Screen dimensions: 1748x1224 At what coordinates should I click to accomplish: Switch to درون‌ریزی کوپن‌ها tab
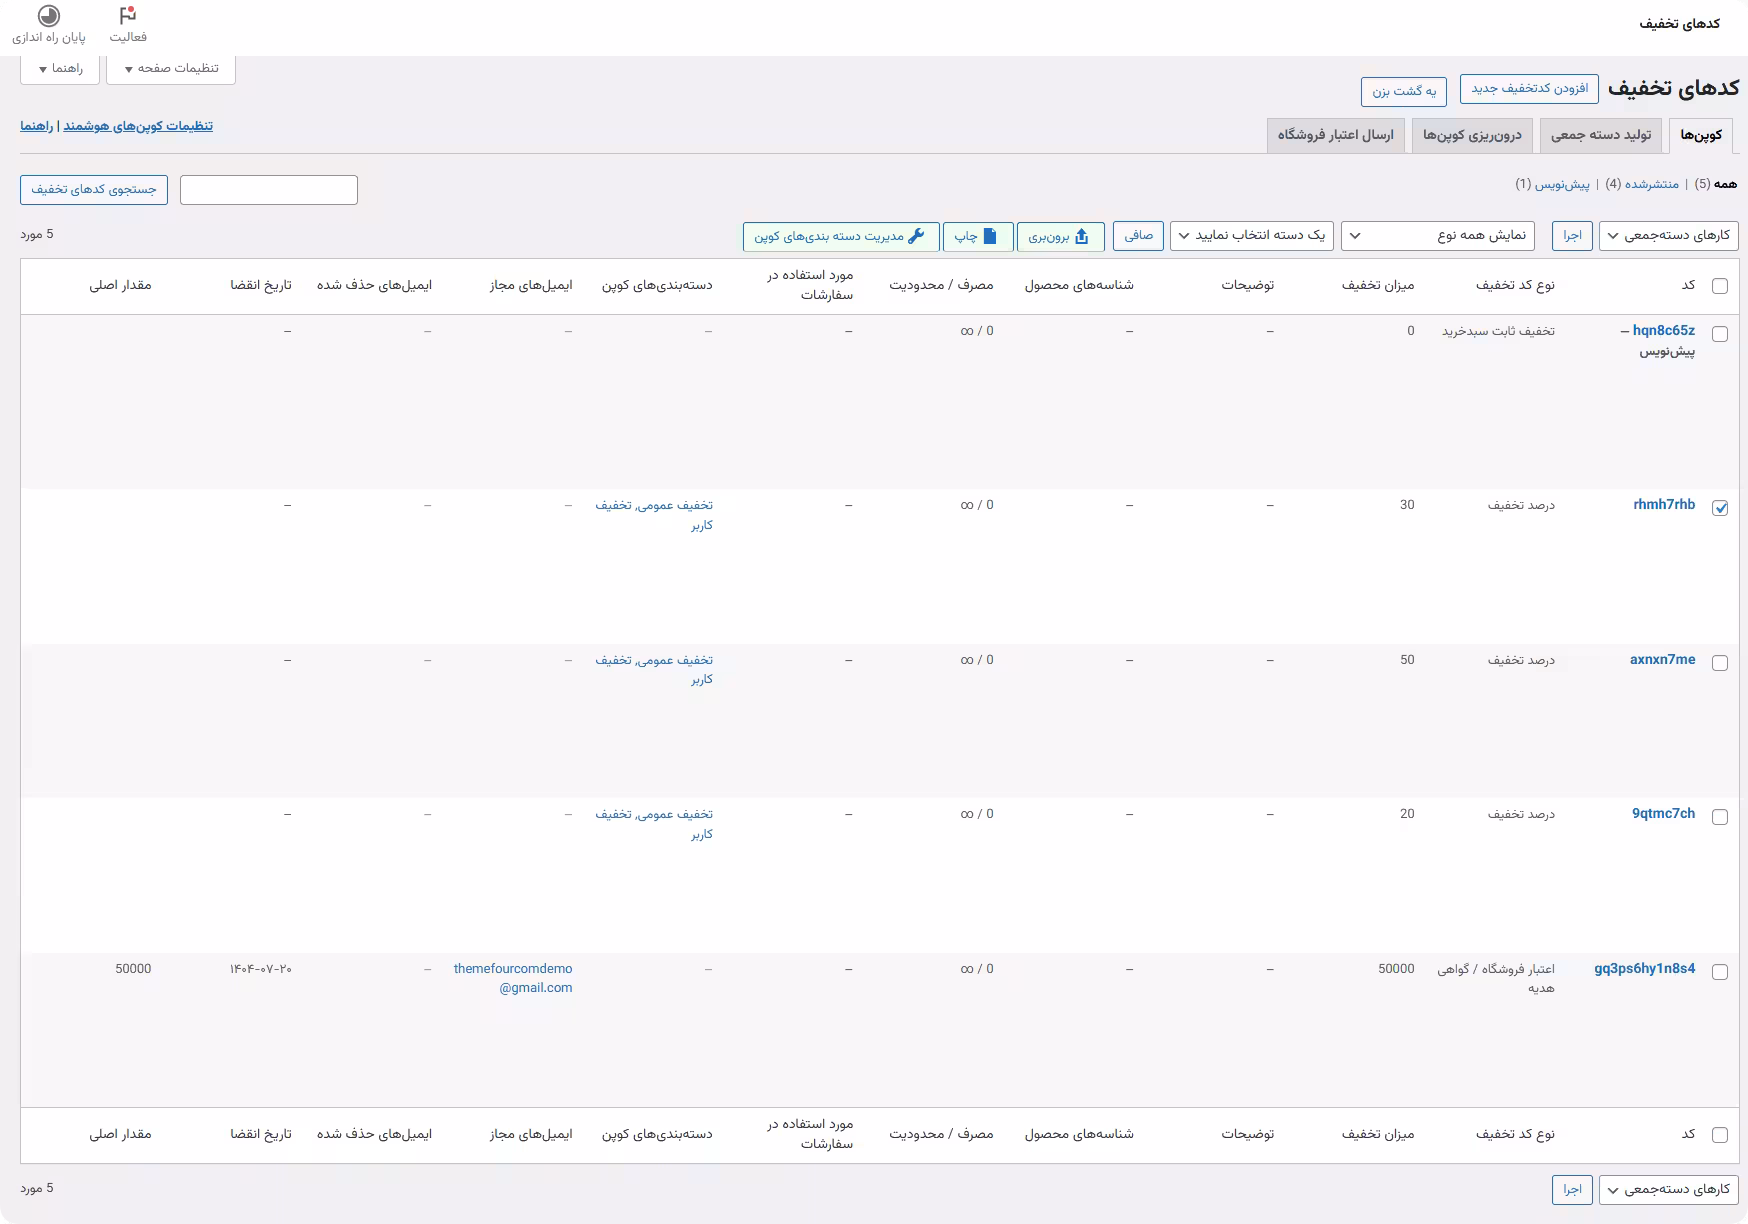point(1472,135)
